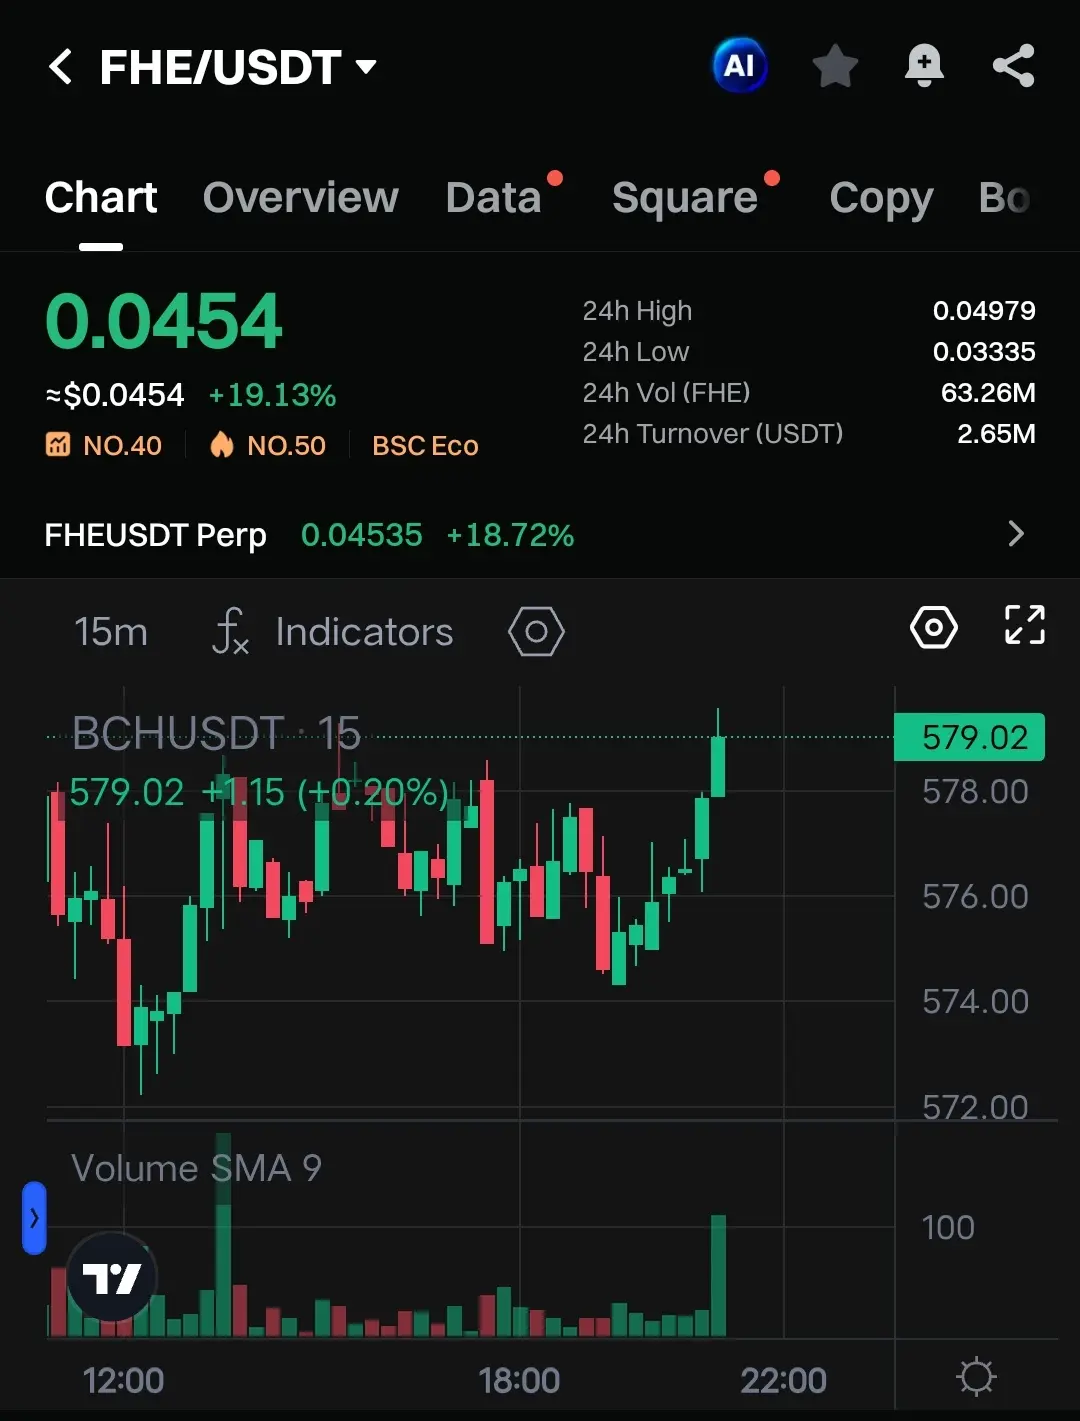Expand the blue side panel handle

34,1217
